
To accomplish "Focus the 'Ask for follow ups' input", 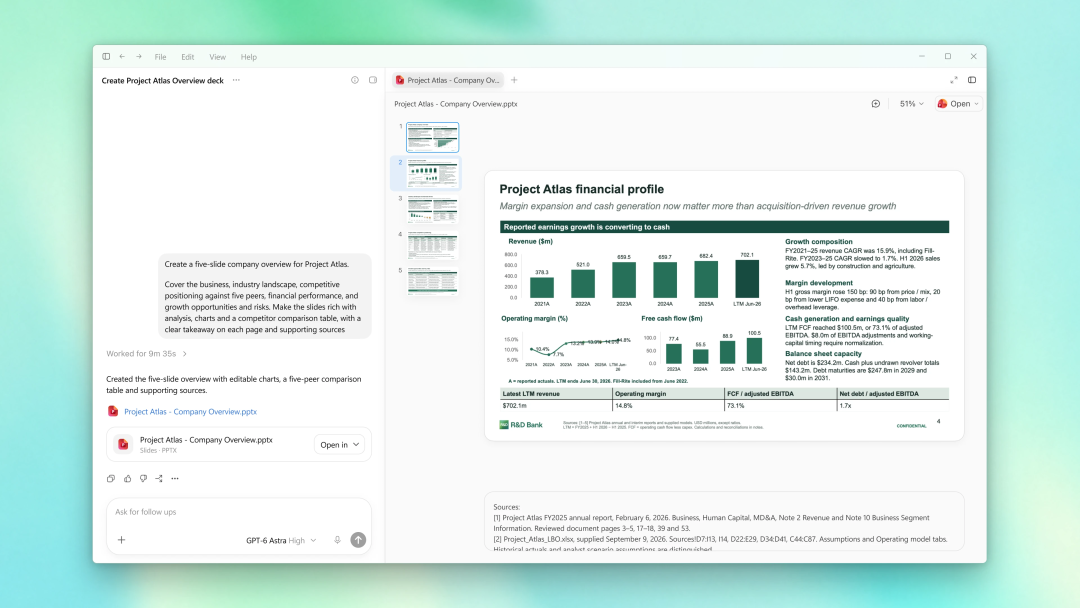I will pos(238,512).
